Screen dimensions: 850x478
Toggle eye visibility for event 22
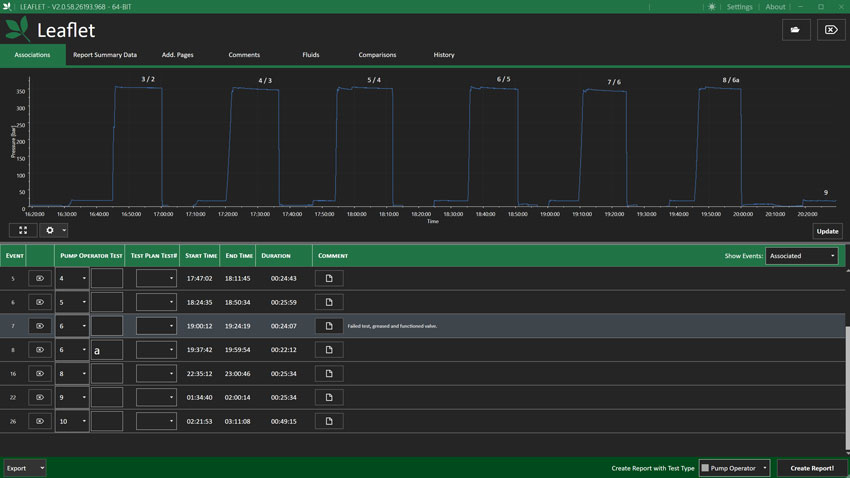[x=40, y=397]
